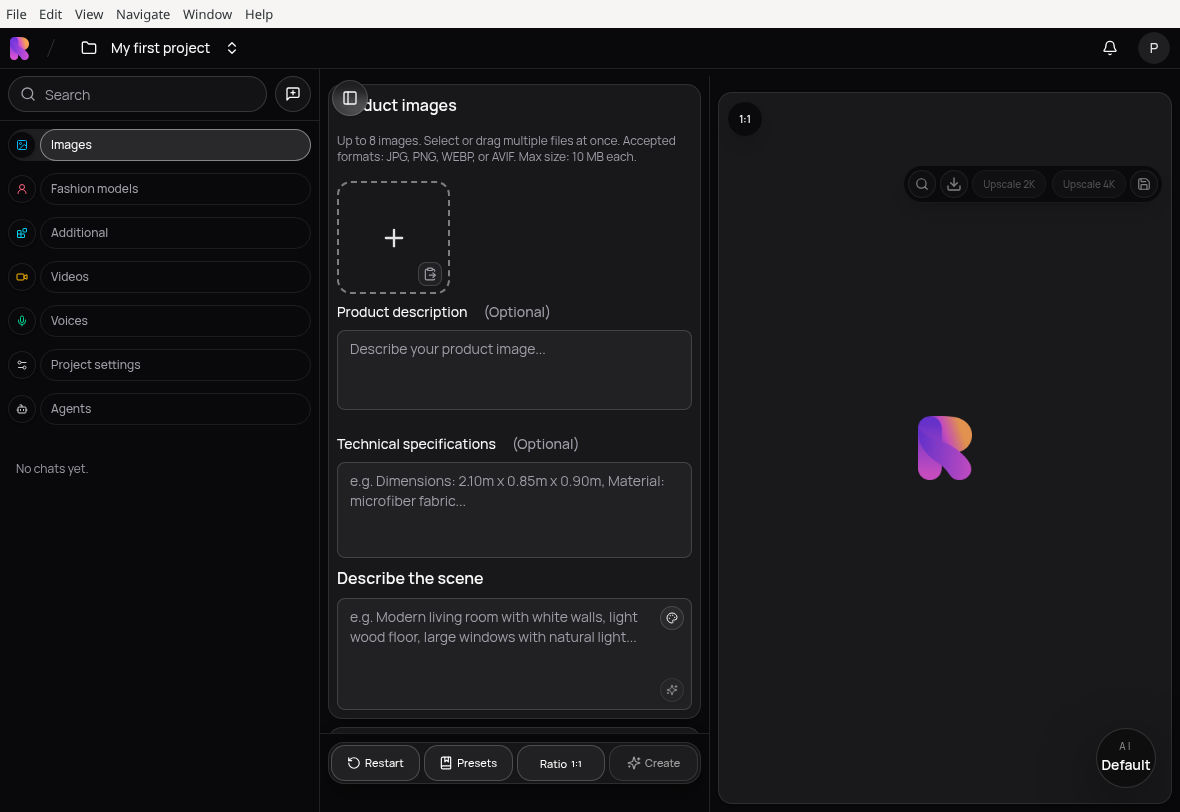Select Images in the sidebar
This screenshot has height=812, width=1180.
[175, 145]
